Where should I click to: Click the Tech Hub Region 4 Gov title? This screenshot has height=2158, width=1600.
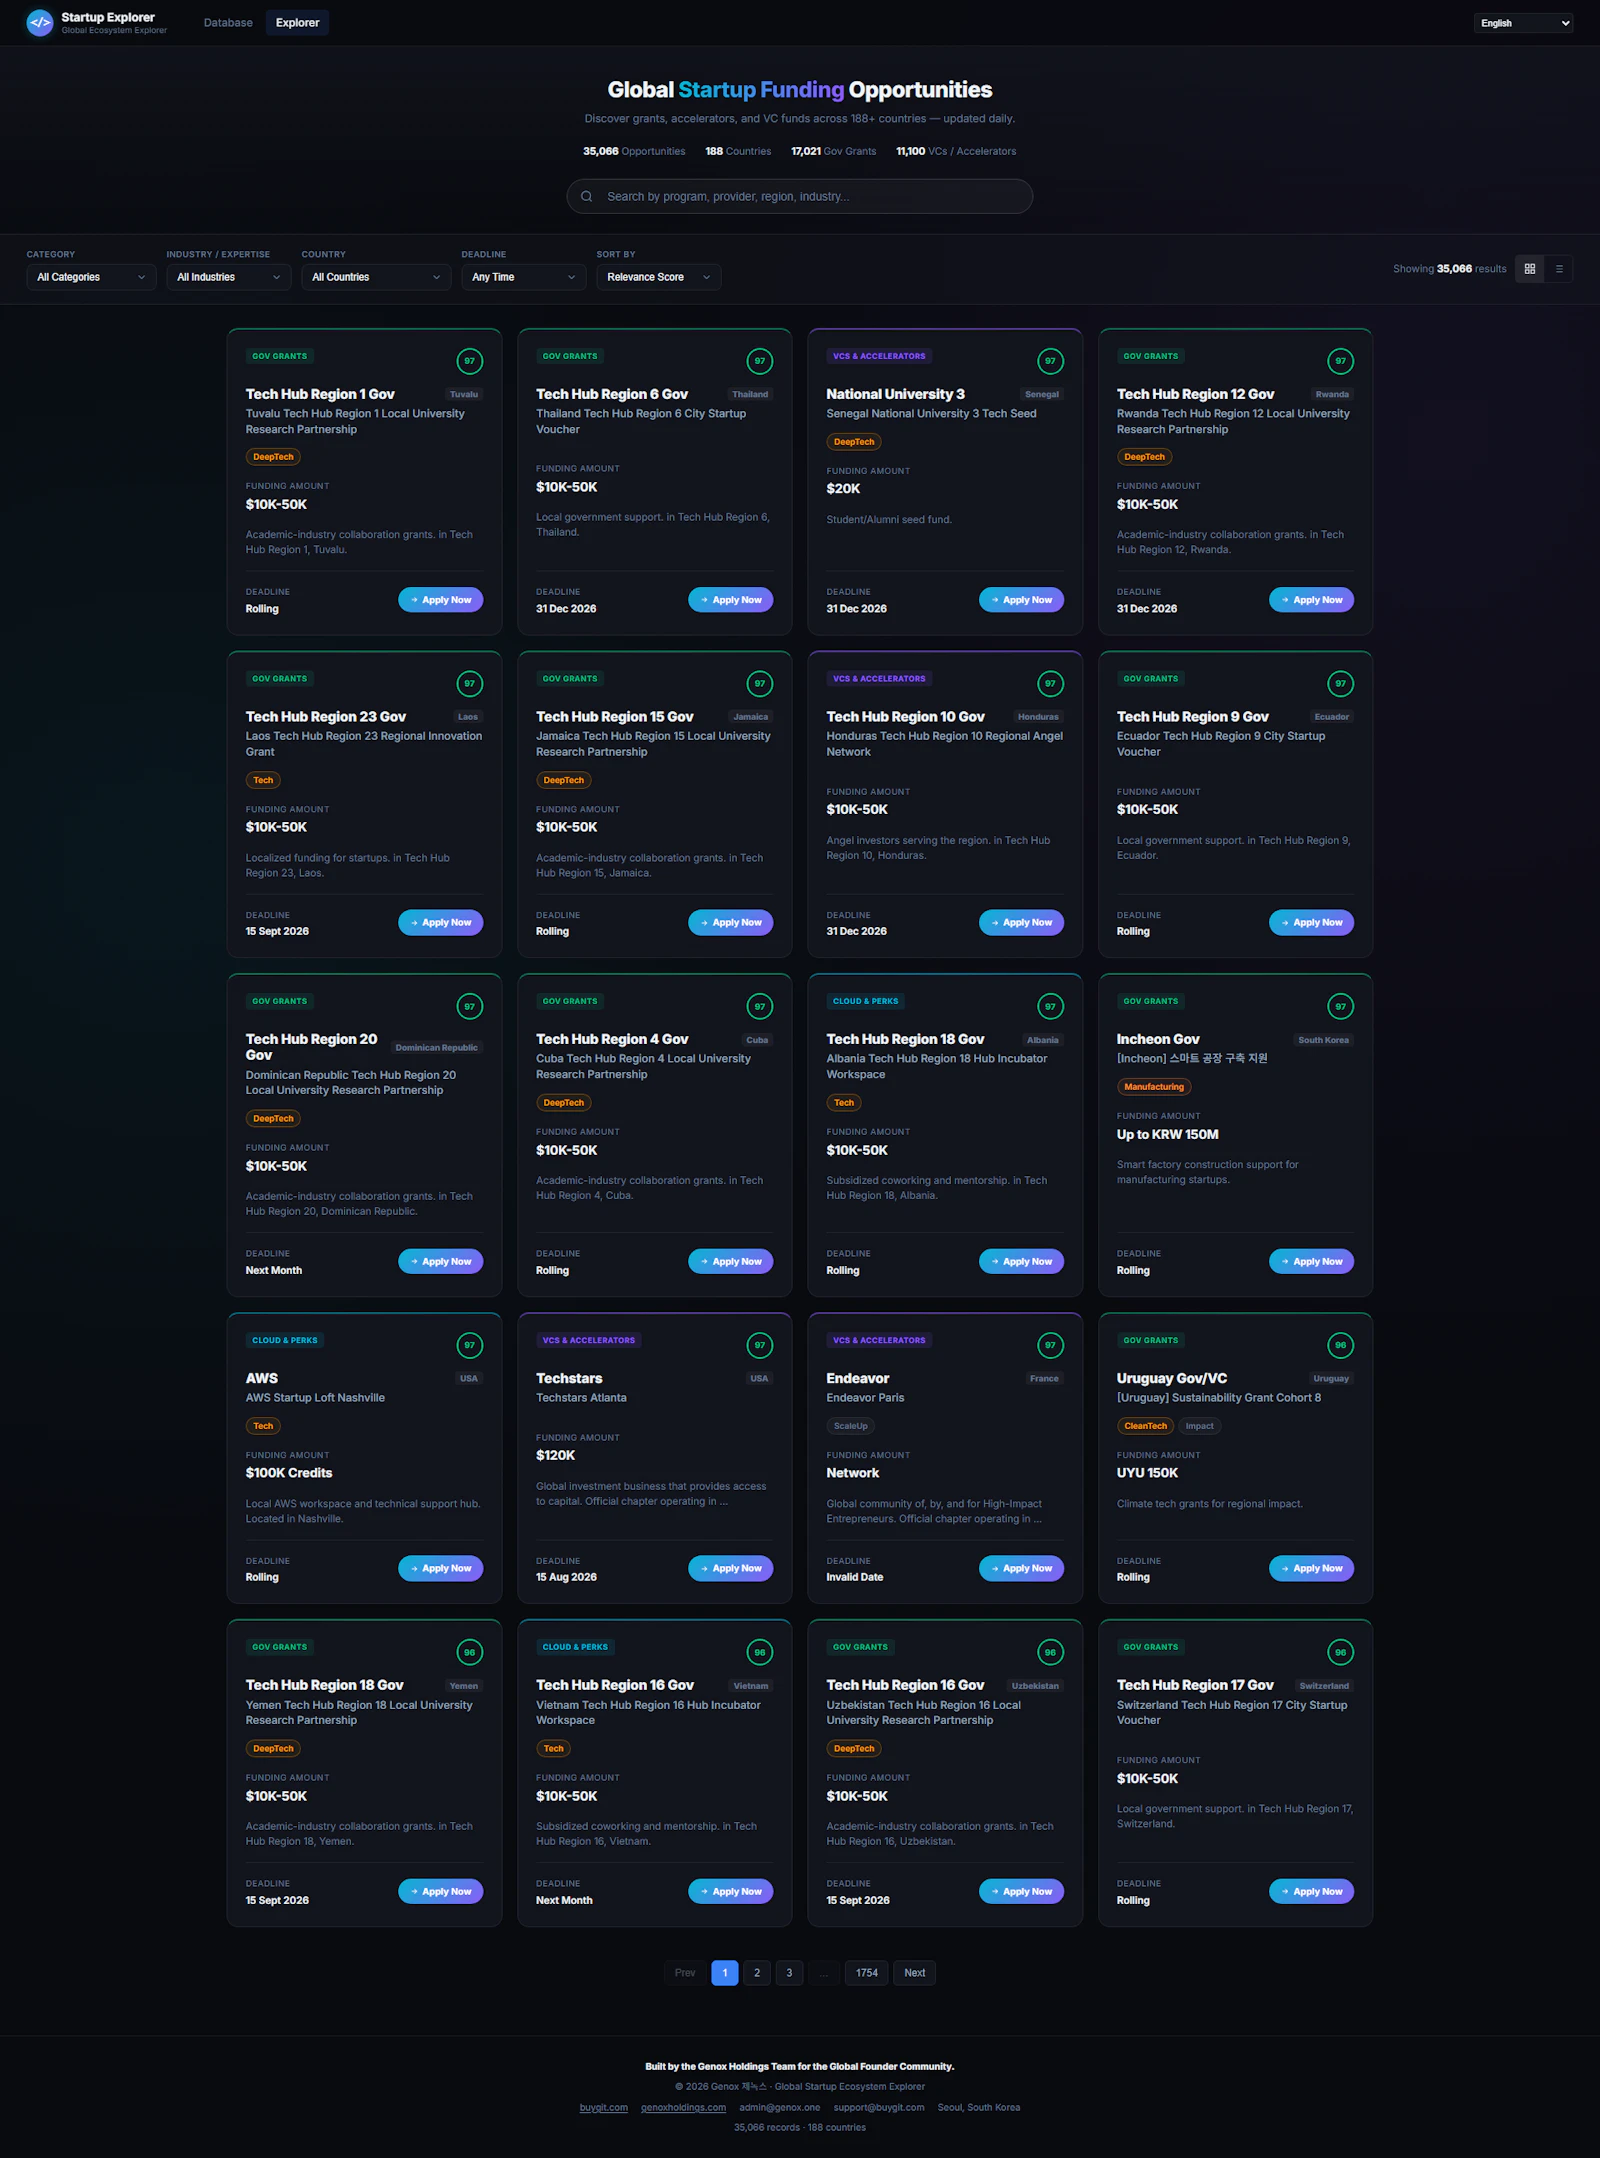(x=612, y=1039)
